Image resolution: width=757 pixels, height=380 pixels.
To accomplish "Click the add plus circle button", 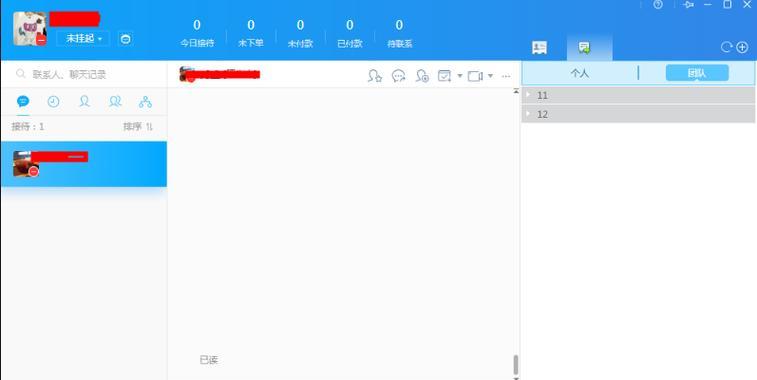I will (742, 47).
